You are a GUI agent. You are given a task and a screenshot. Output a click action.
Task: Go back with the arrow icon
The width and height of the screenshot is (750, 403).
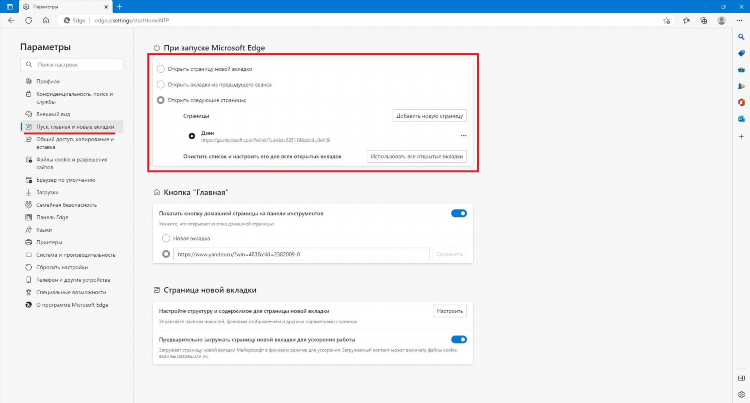tap(11, 21)
